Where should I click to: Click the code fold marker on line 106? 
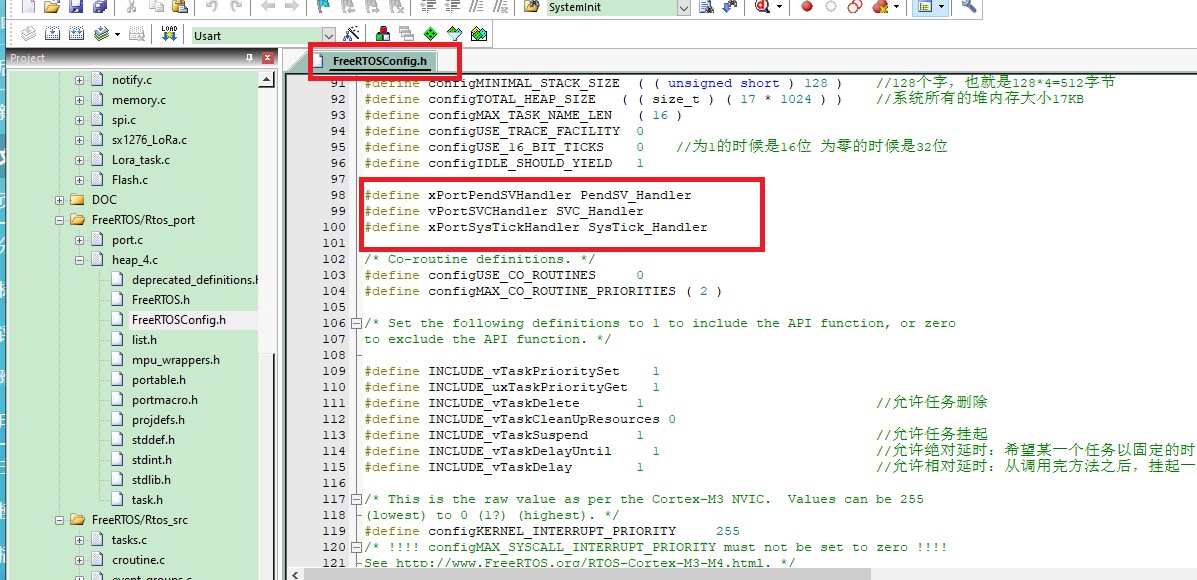tap(356, 324)
